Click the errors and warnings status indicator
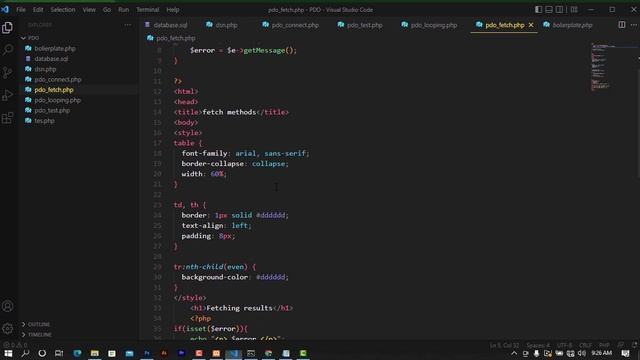Image resolution: width=640 pixels, height=360 pixels. pos(15,345)
